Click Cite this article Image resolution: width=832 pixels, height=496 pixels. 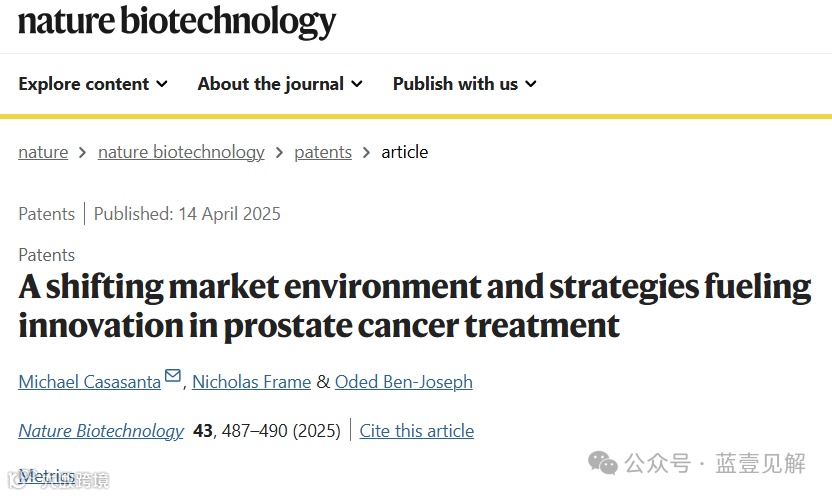417,431
